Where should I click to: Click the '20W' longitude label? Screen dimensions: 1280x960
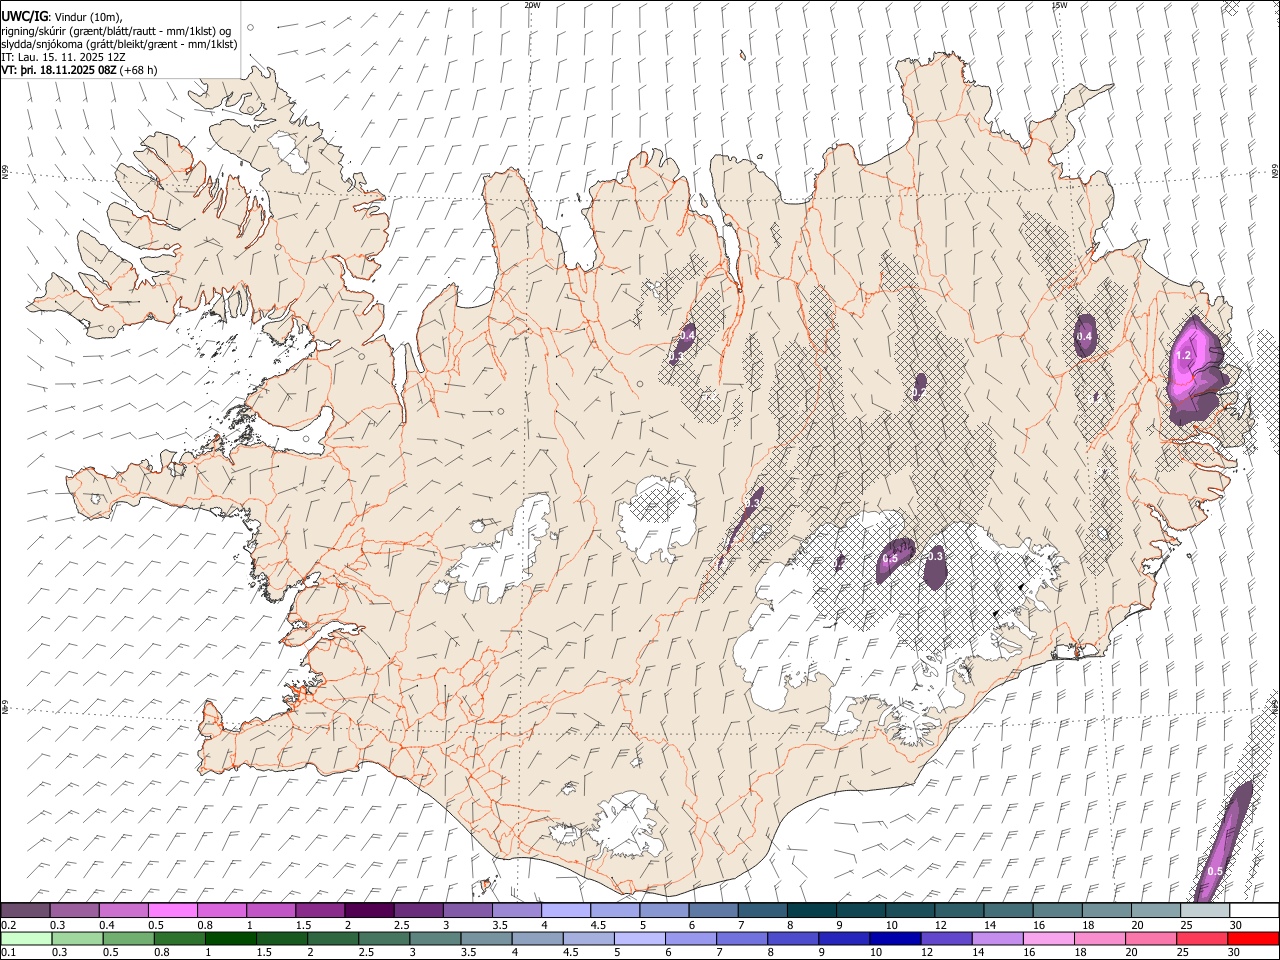532,5
